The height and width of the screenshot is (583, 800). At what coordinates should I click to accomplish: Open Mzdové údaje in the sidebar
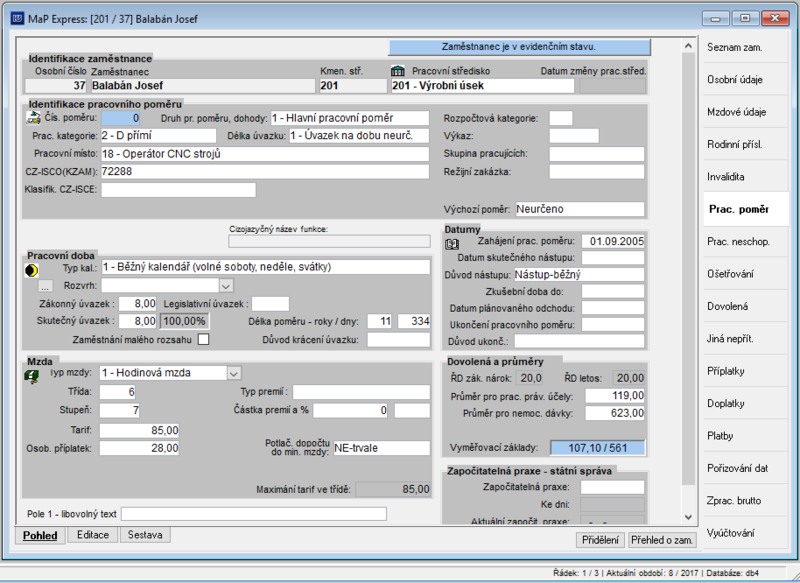pos(745,112)
